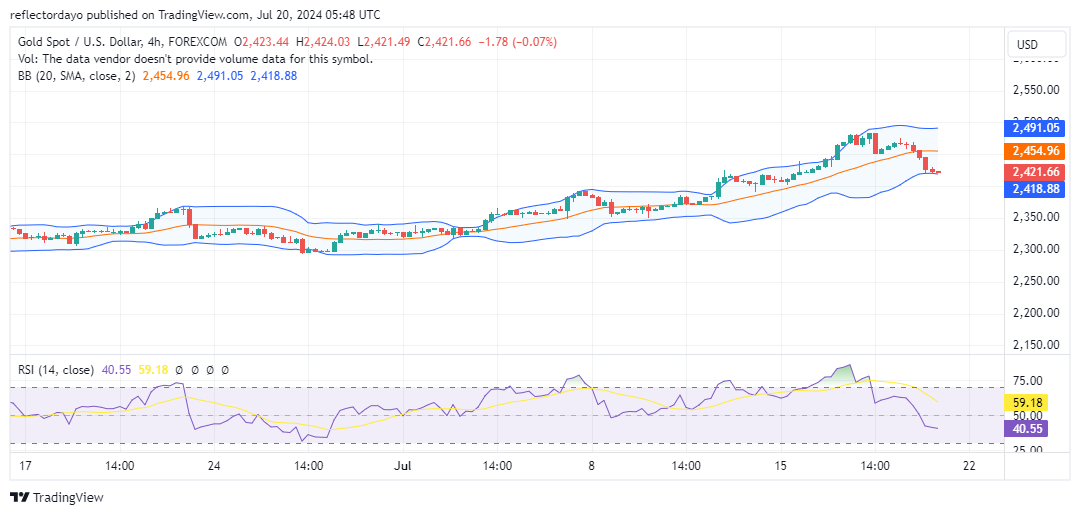Click the 2,550.00 price axis label
Screen dimensions: 1080x515
coord(1035,90)
